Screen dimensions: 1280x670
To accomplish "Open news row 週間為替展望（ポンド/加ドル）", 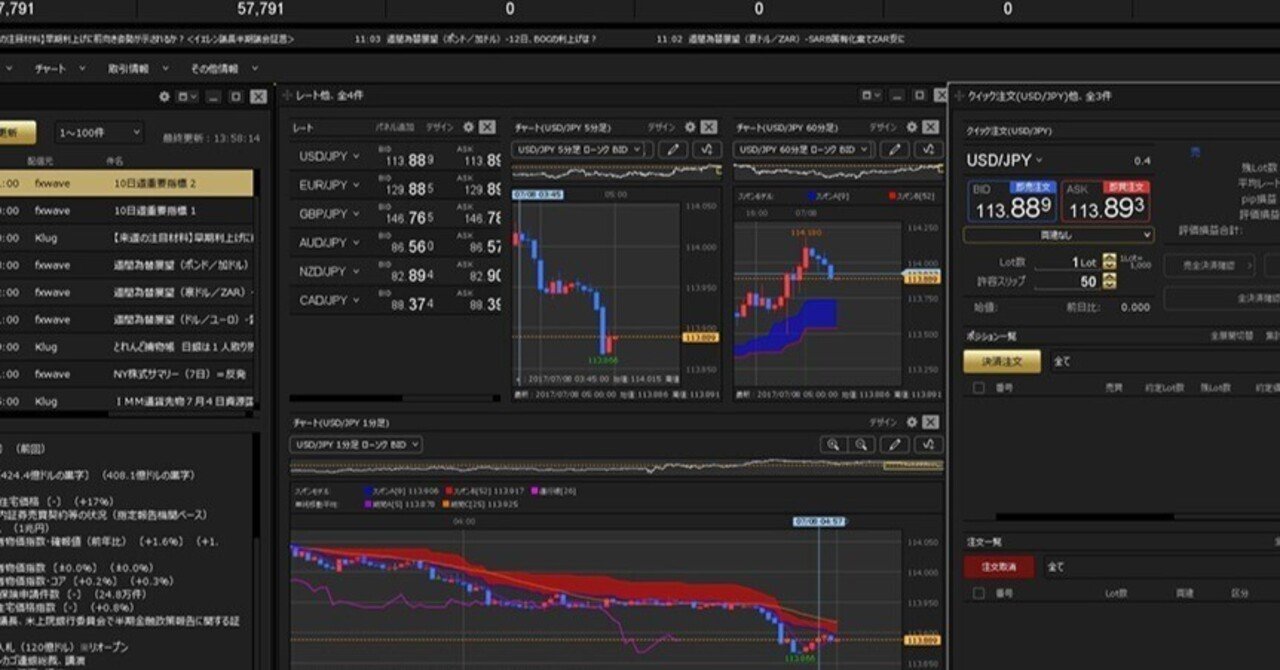I will click(126, 266).
